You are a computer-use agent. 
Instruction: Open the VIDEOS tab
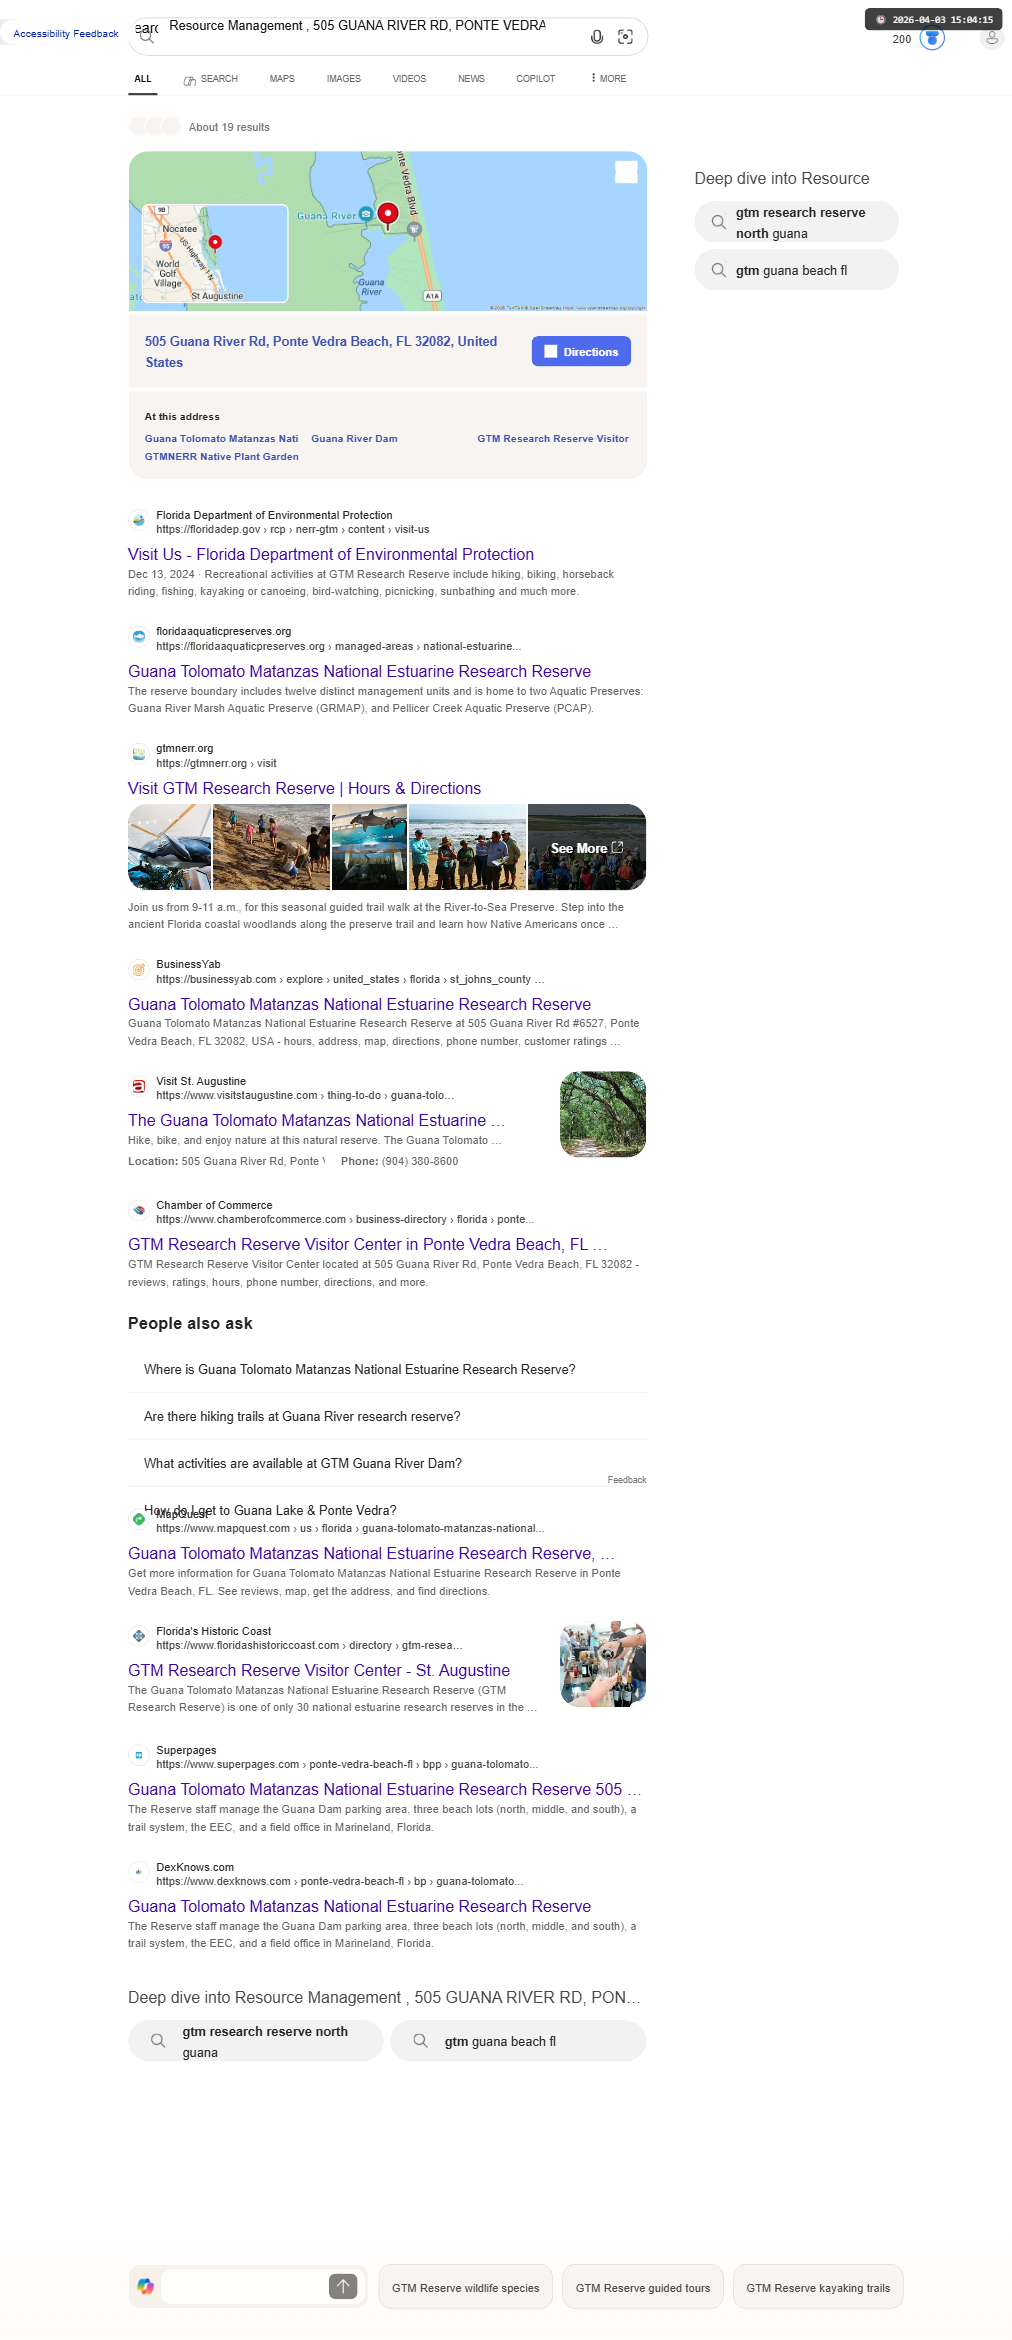(x=409, y=79)
